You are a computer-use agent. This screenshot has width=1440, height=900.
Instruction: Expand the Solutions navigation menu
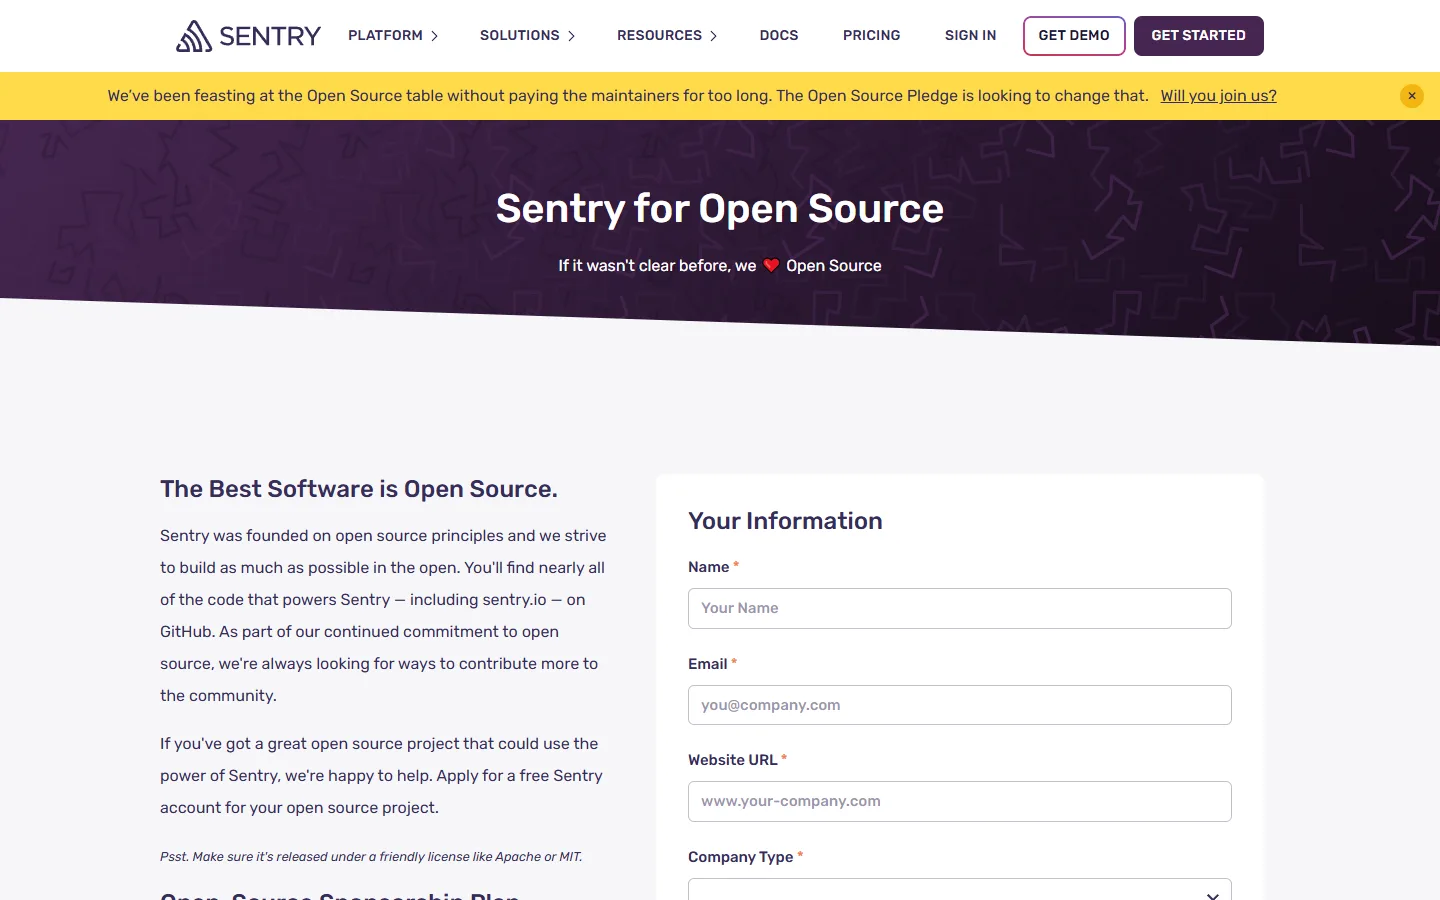(527, 36)
